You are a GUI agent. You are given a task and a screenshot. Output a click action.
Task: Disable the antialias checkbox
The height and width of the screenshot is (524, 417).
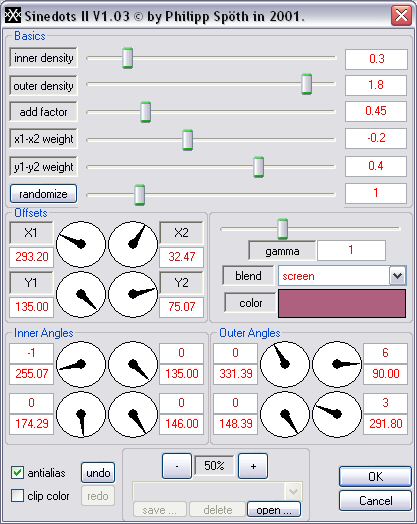click(17, 473)
